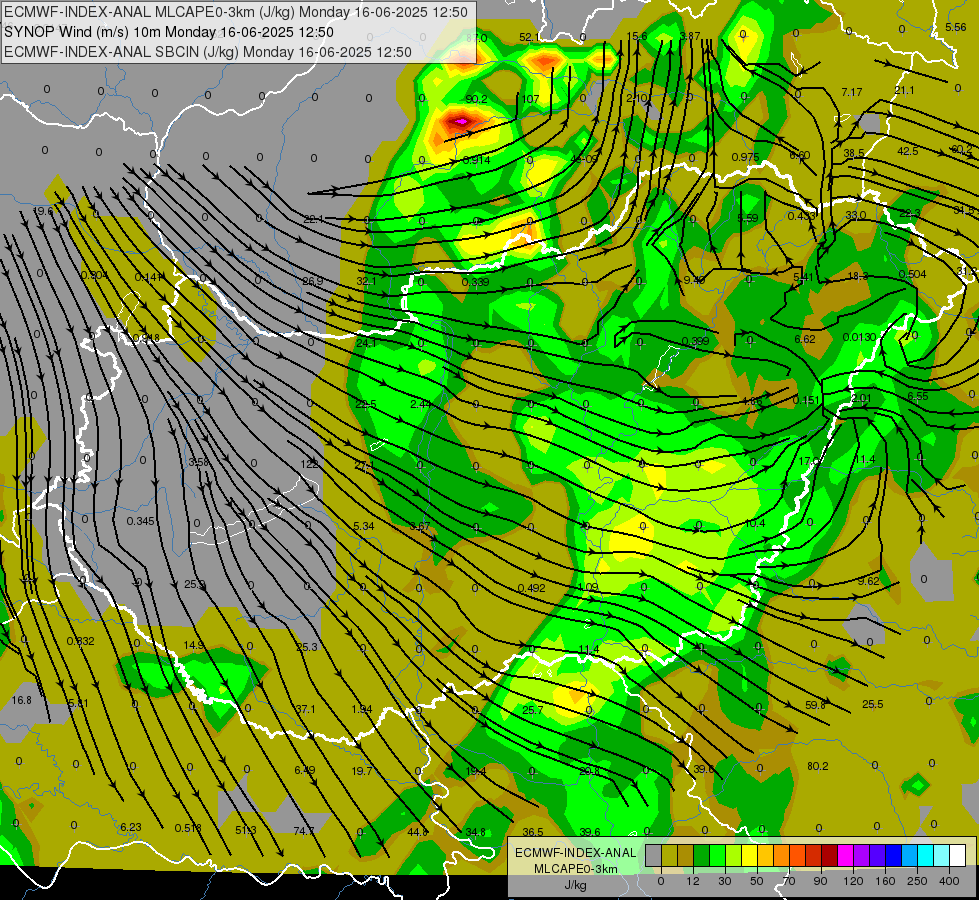Click the map value 42.5

click(x=907, y=151)
